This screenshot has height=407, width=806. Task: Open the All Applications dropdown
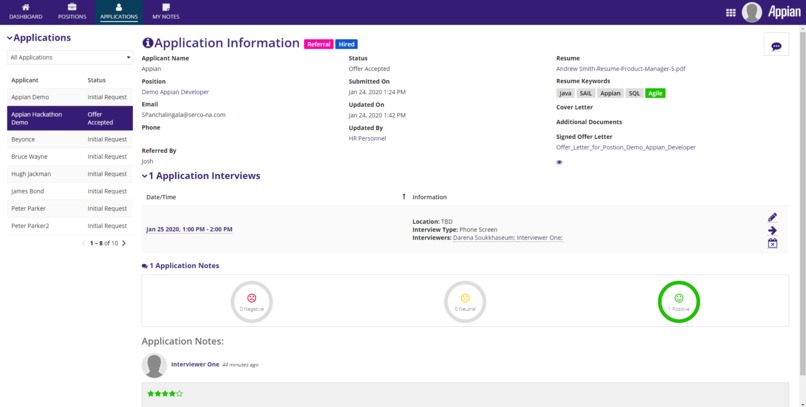tap(70, 58)
